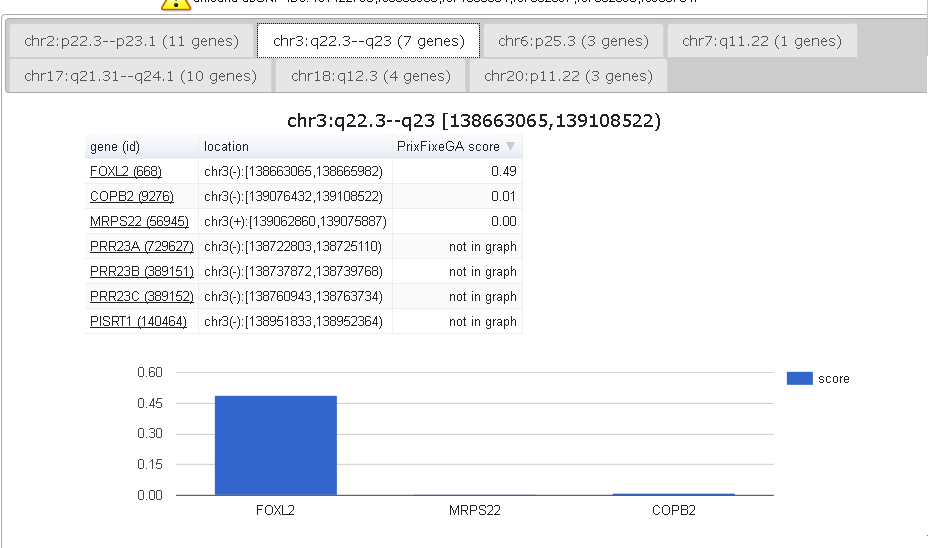Open the chr2:p22.3--p23.1 (11 genes) tab
Screen dimensions: 928x548
[131, 41]
